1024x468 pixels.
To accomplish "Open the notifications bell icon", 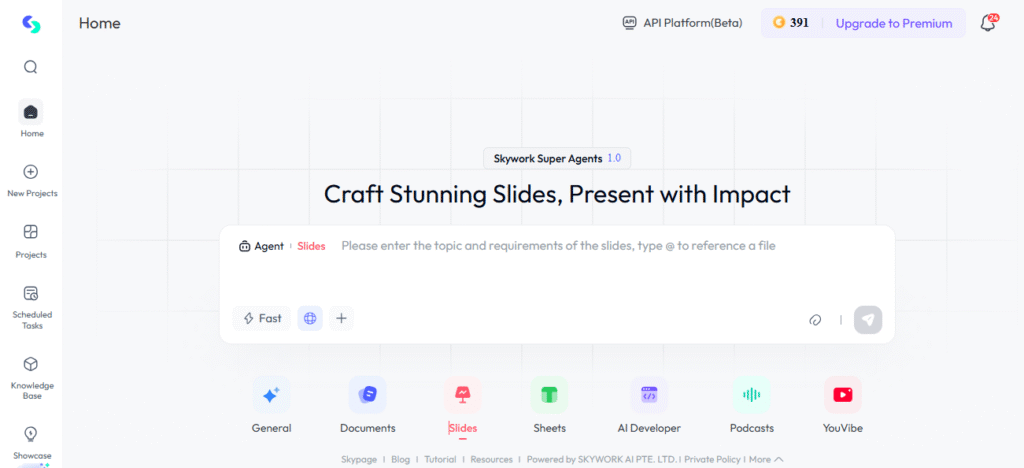I will pos(988,23).
